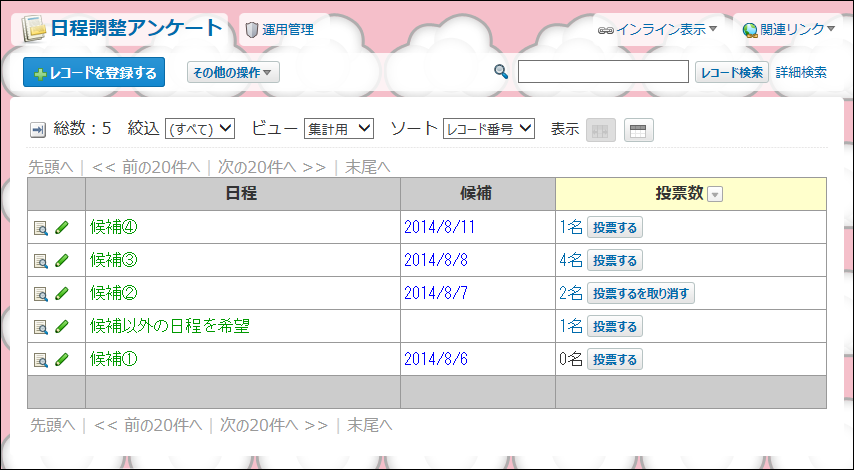Click the 候補 column header
This screenshot has height=470, width=854.
[478, 193]
